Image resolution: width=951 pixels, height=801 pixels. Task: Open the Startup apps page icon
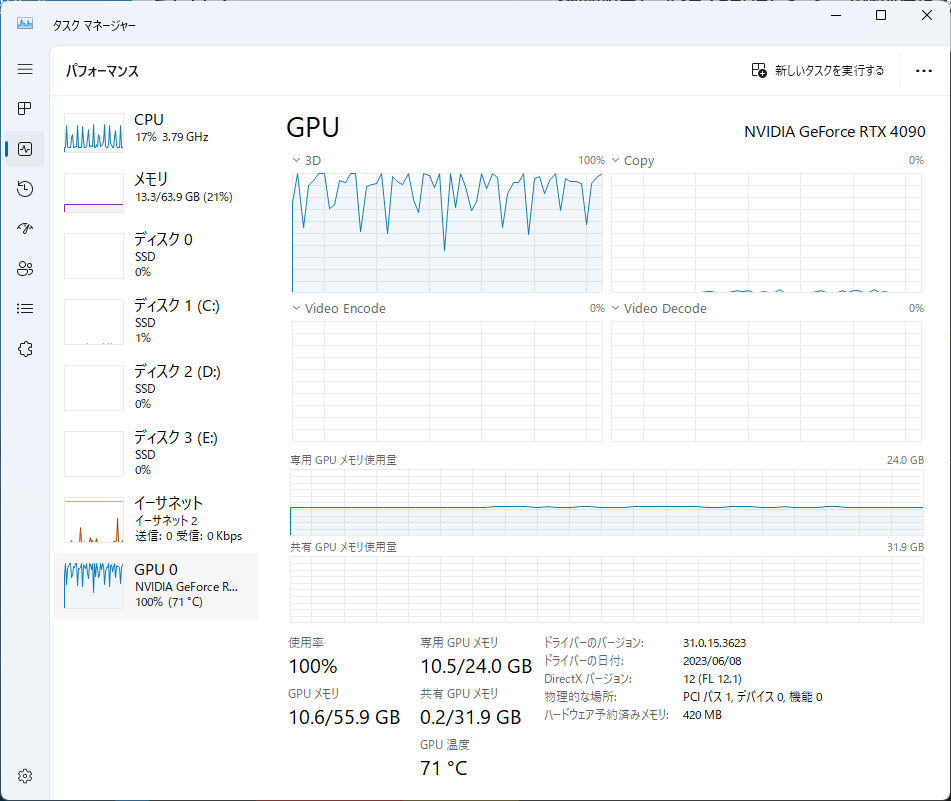25,229
